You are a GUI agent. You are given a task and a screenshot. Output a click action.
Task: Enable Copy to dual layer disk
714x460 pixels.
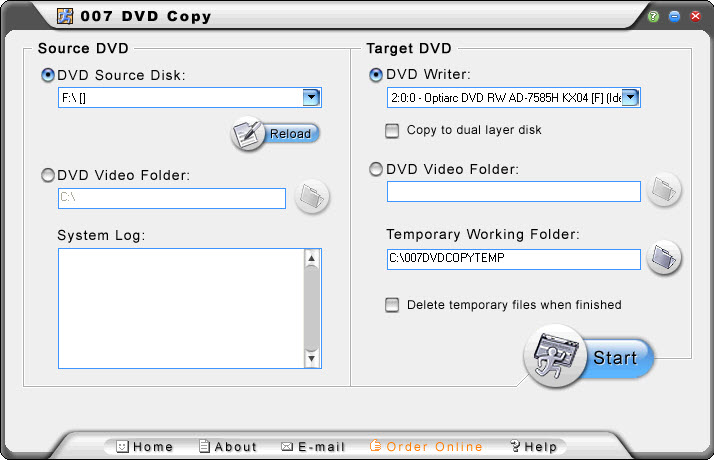[x=393, y=130]
